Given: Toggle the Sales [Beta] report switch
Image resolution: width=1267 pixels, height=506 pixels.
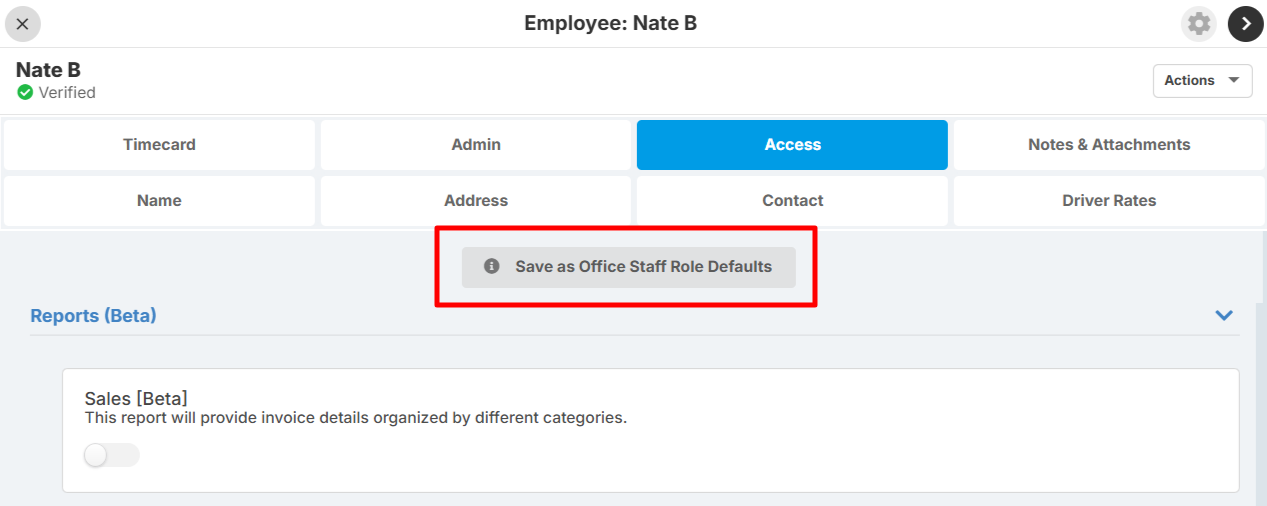Looking at the screenshot, I should pyautogui.click(x=111, y=456).
